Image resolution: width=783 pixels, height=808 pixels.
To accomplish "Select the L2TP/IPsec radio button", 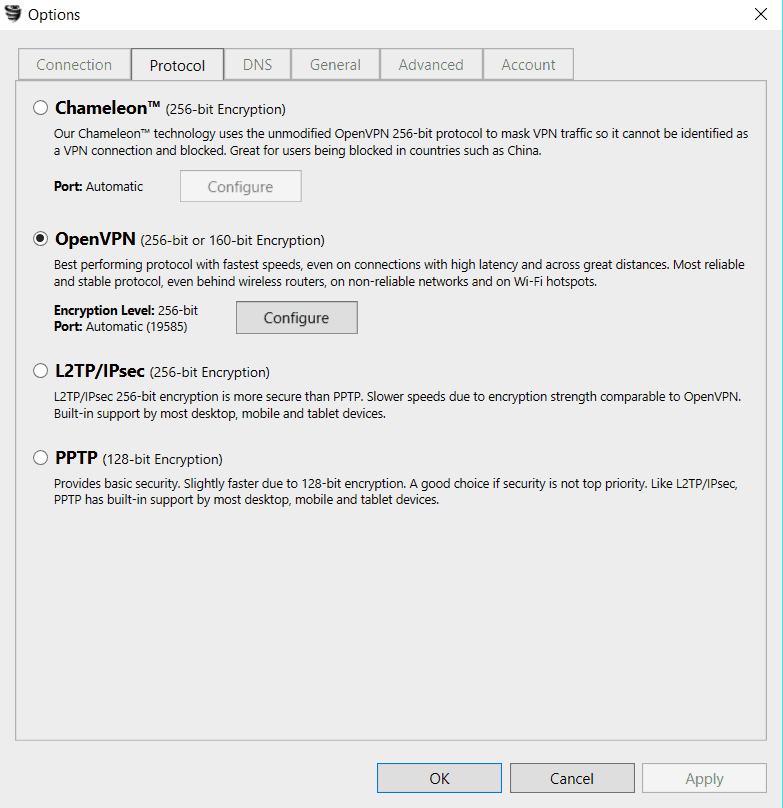I will [40, 371].
